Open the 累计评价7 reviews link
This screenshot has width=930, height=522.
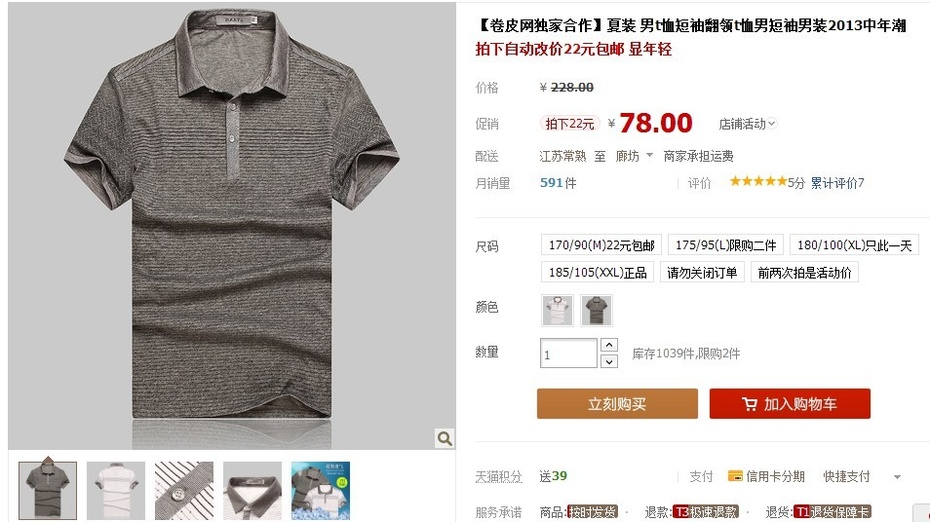tap(837, 183)
